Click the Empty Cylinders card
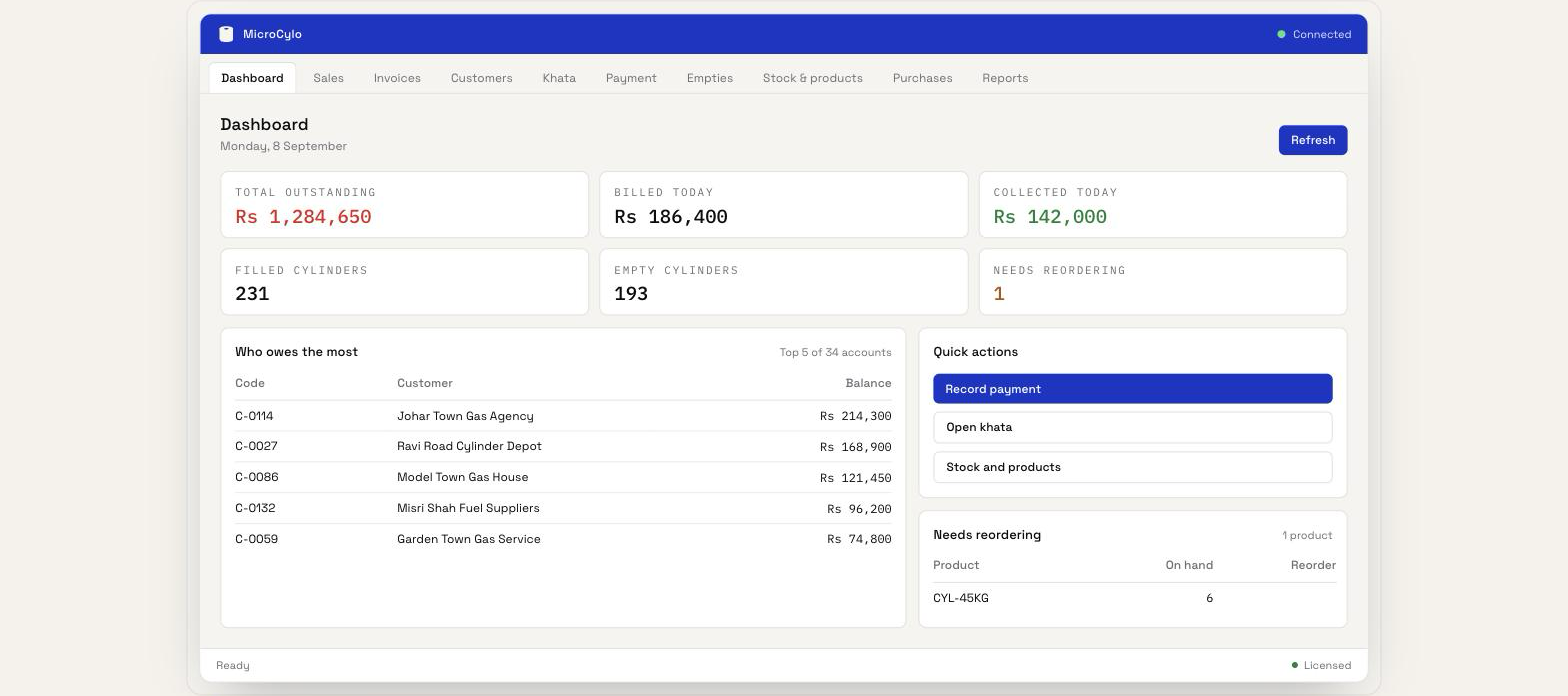Screen dimensions: 1568x696 click(x=783, y=282)
